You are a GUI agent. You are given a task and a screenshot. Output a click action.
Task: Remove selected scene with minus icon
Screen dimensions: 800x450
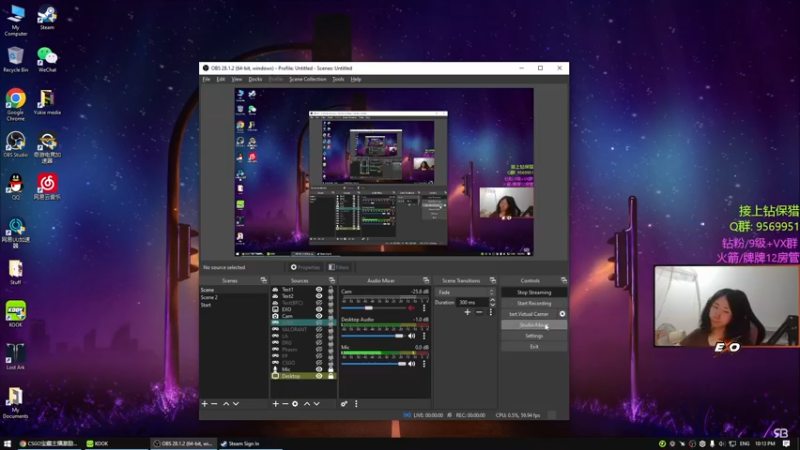coord(214,404)
